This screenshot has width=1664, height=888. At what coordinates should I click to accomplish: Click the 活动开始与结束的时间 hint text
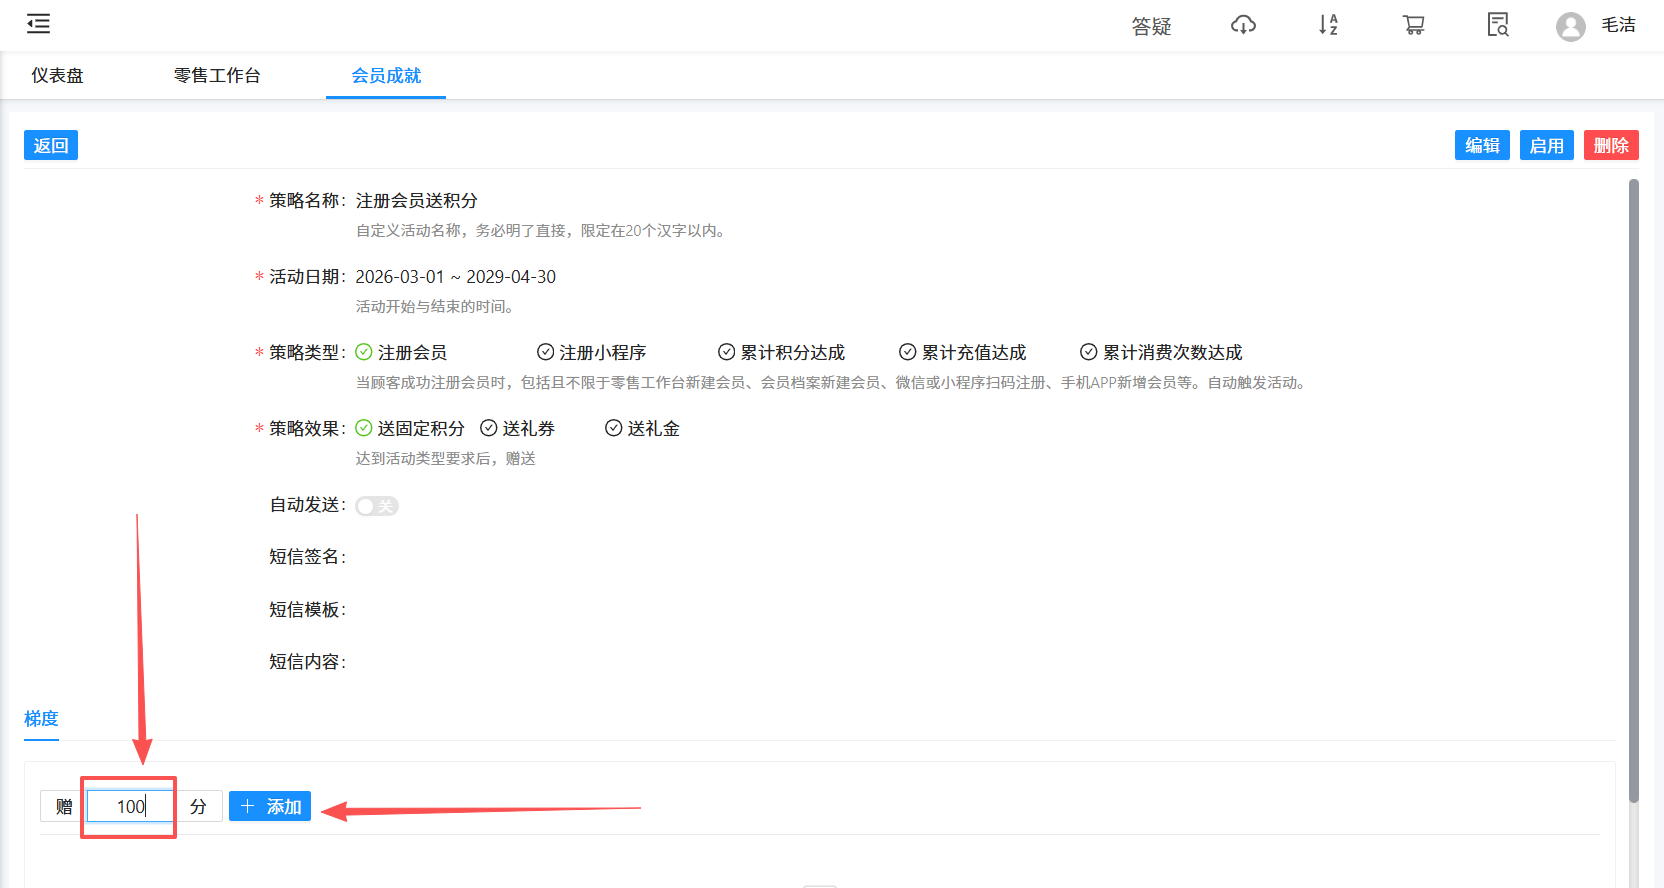pyautogui.click(x=436, y=306)
